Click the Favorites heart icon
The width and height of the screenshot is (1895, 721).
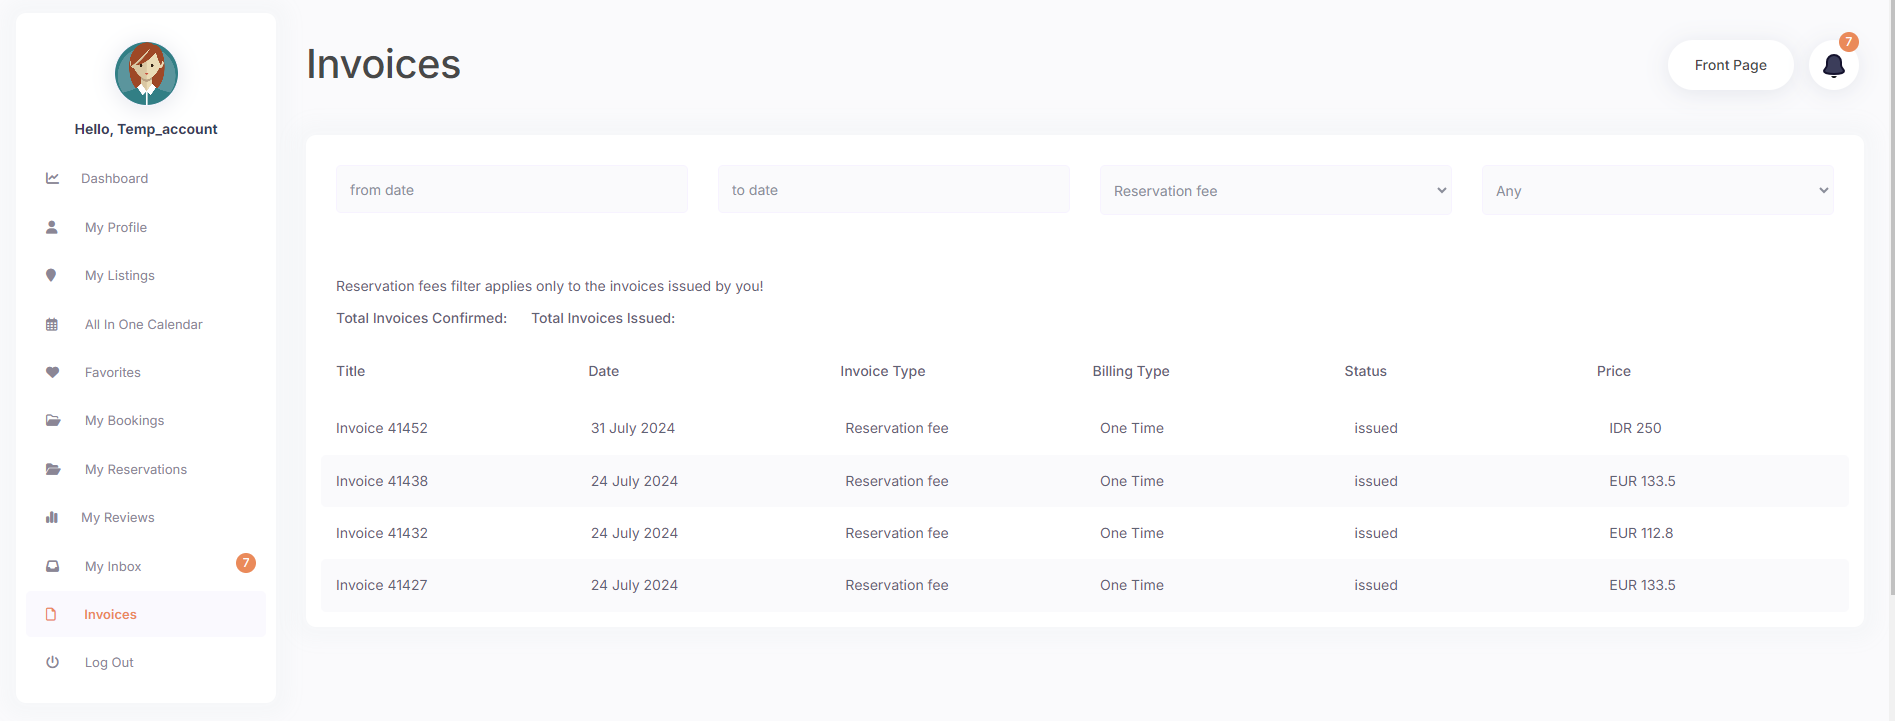tap(52, 372)
